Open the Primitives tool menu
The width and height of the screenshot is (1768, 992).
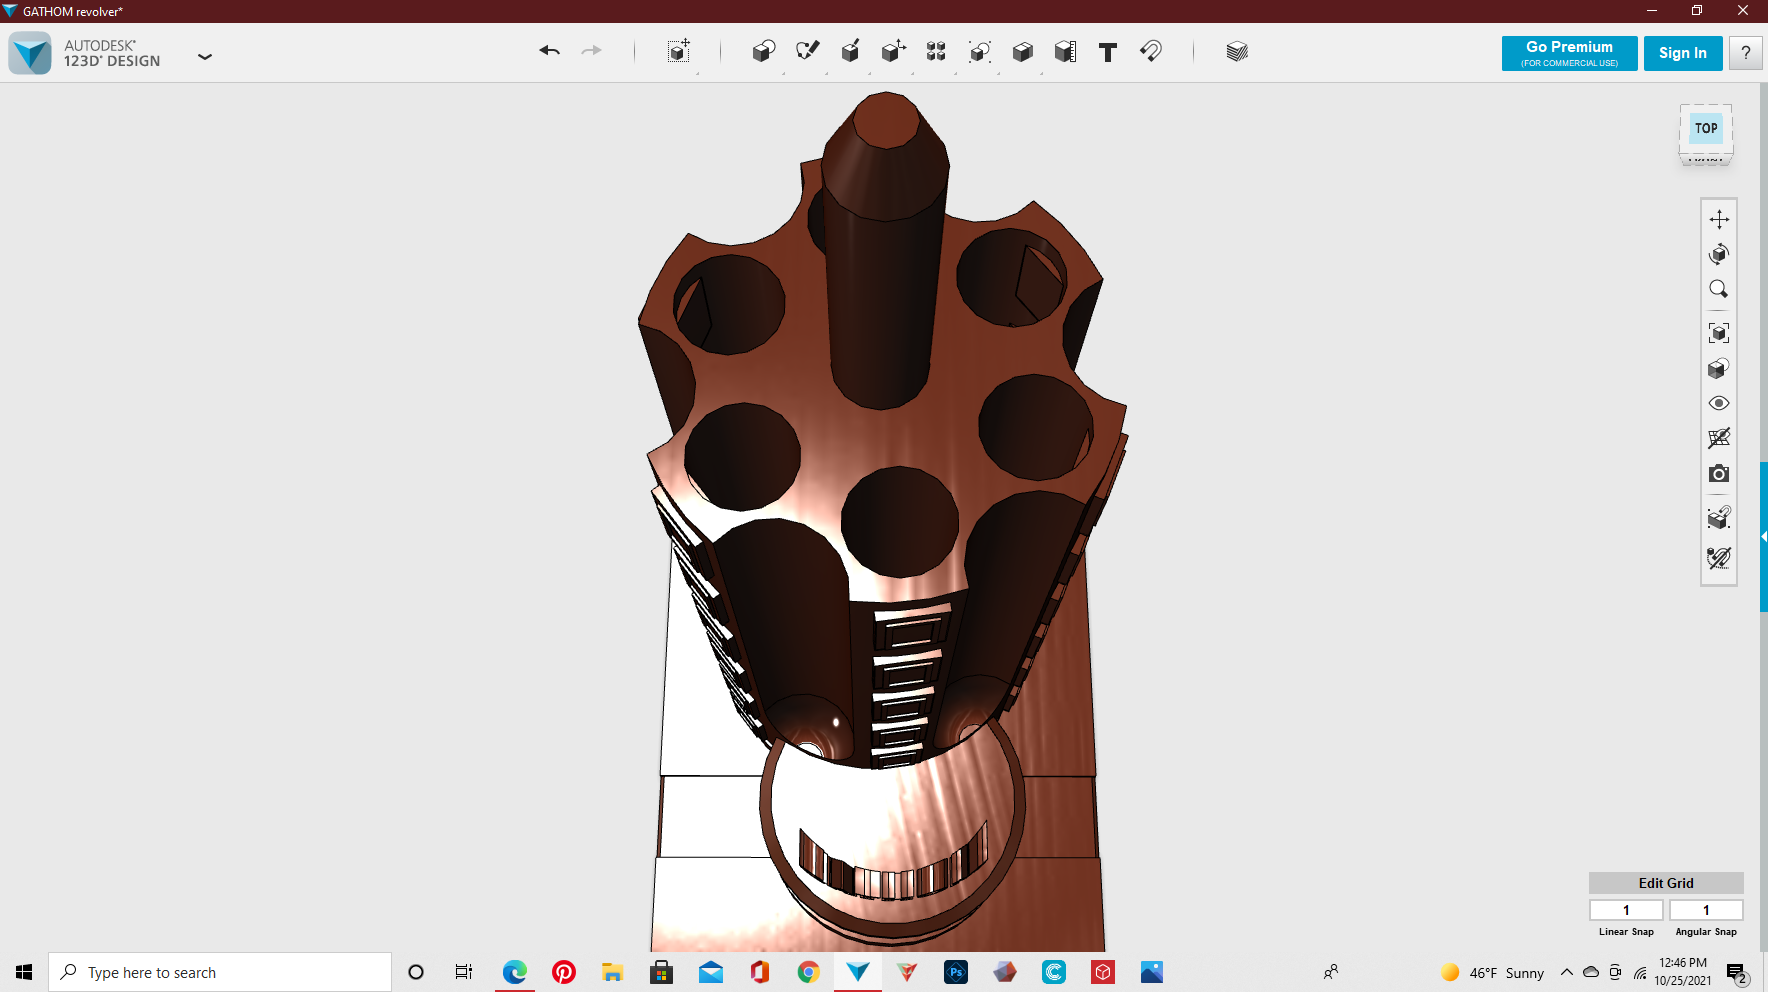[764, 51]
